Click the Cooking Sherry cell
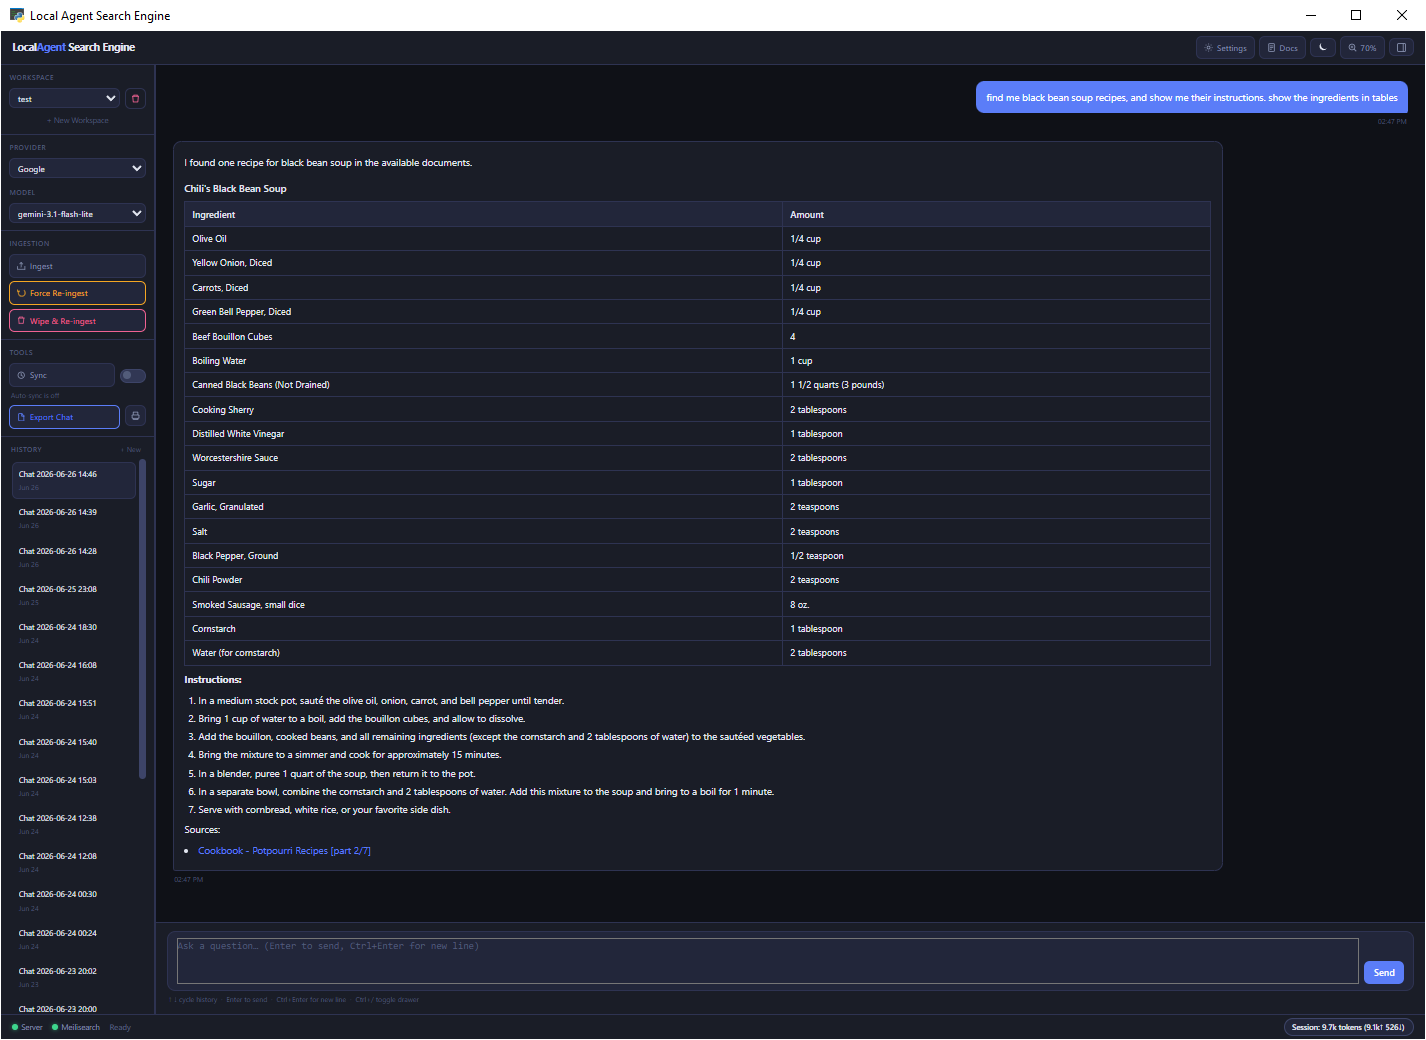Viewport: 1426px width, 1040px height. [x=483, y=410]
